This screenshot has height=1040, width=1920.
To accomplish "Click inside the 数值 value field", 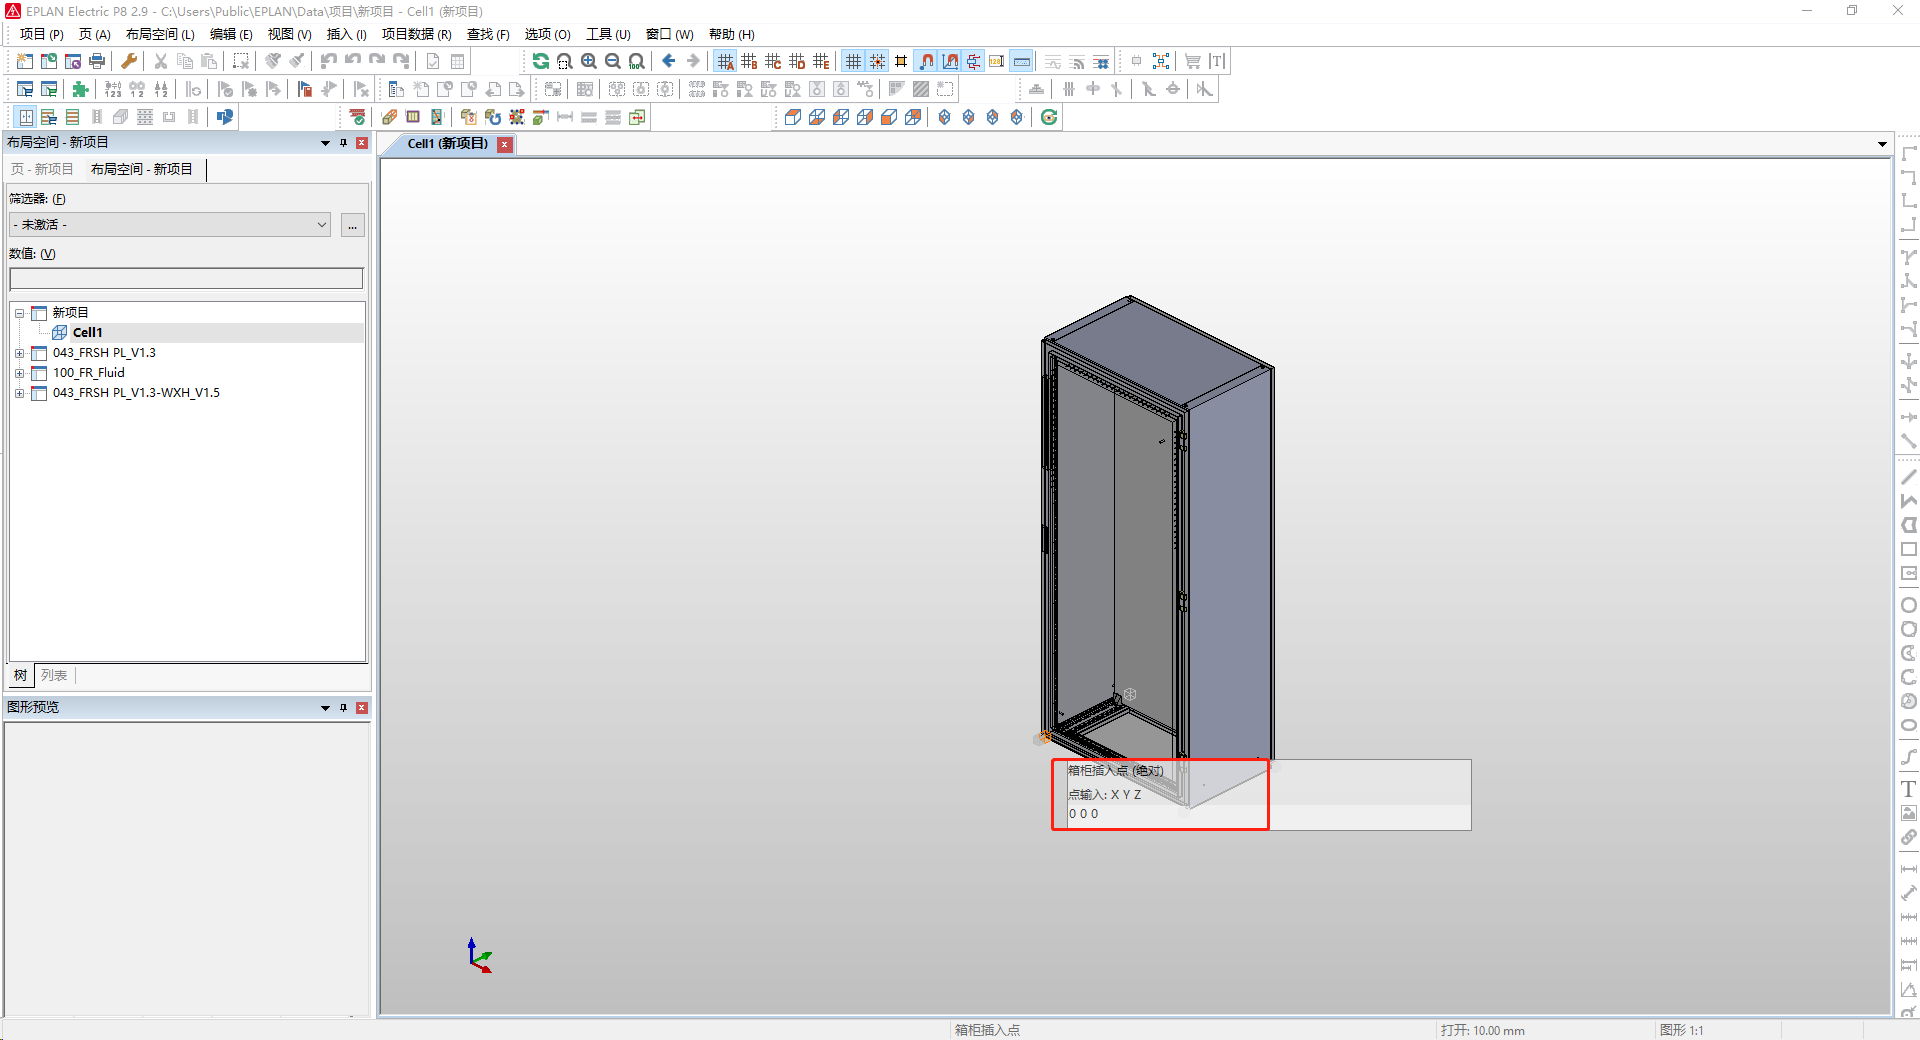I will (186, 278).
